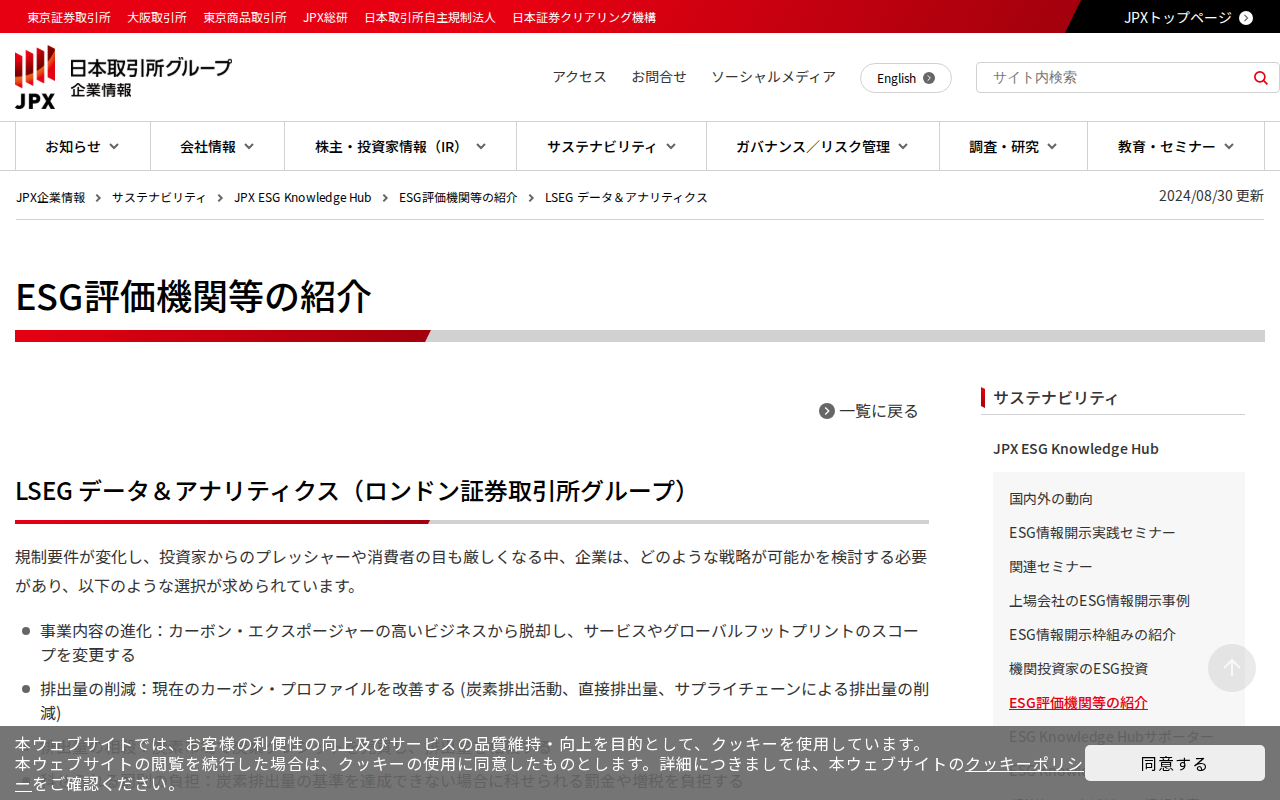The image size is (1280, 800).
Task: Click the scroll-to-top arrow button
Action: pyautogui.click(x=1232, y=668)
